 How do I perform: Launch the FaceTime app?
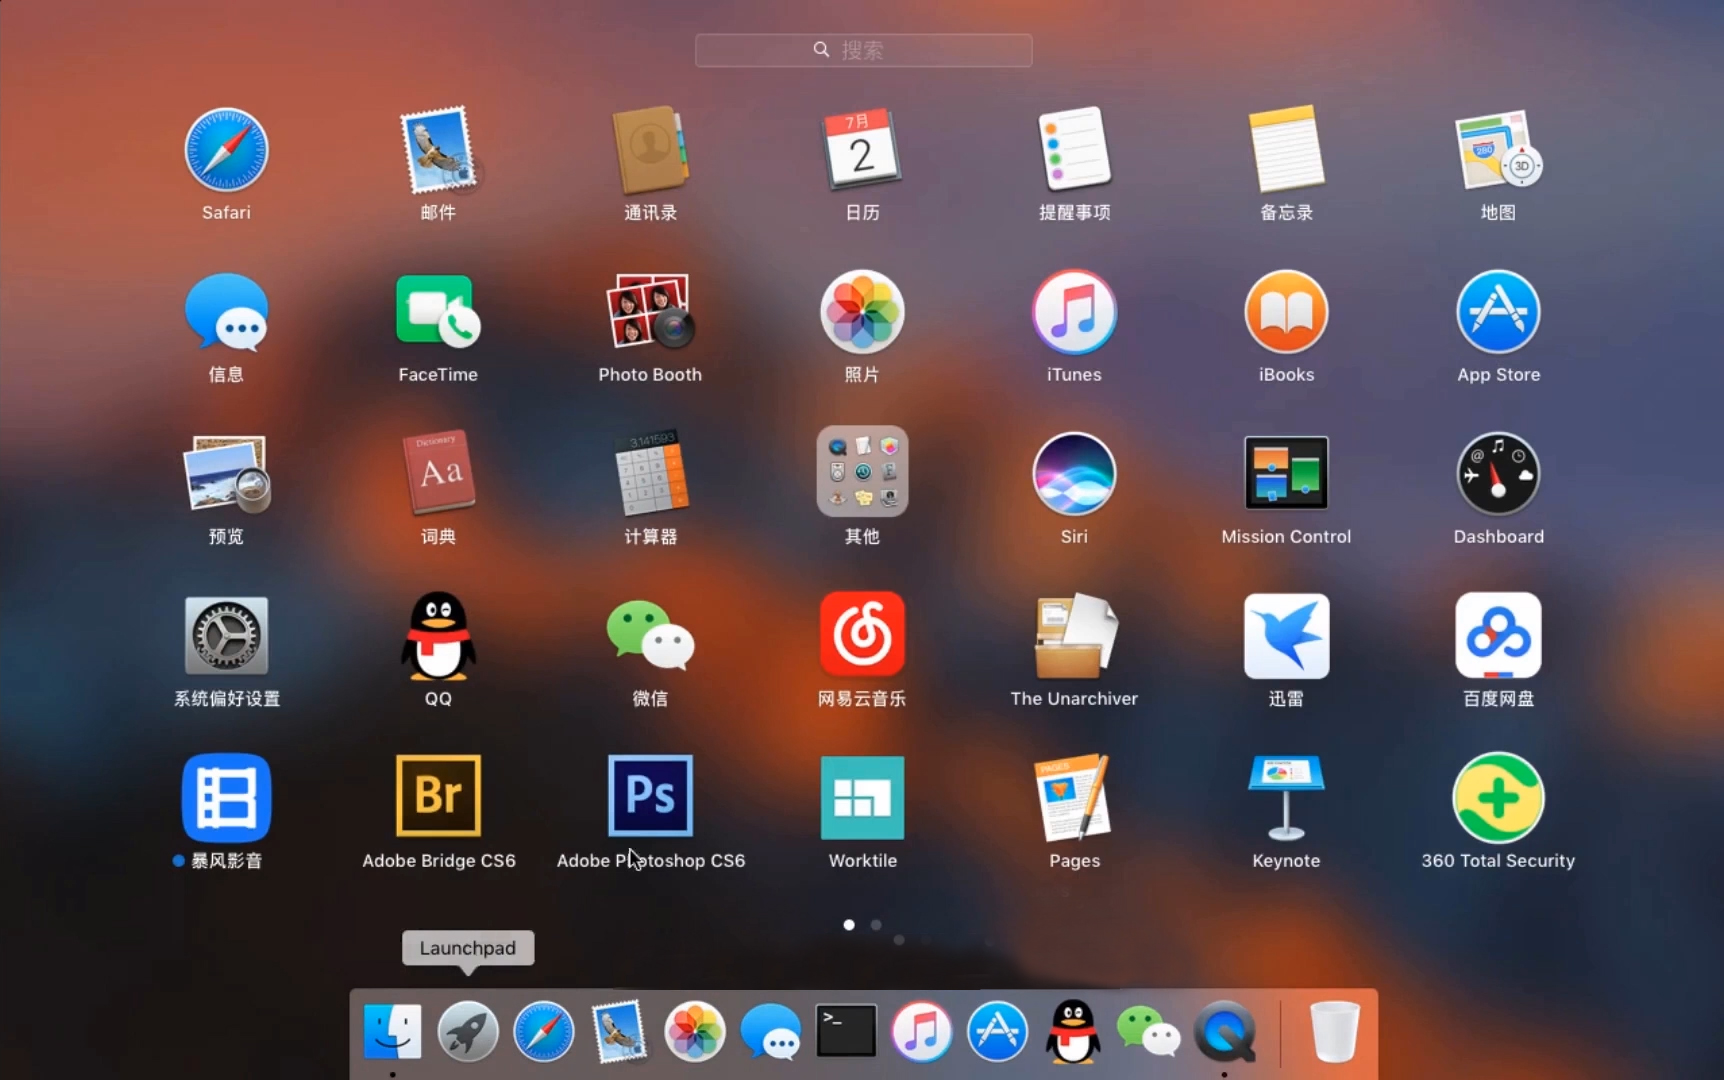click(x=439, y=312)
